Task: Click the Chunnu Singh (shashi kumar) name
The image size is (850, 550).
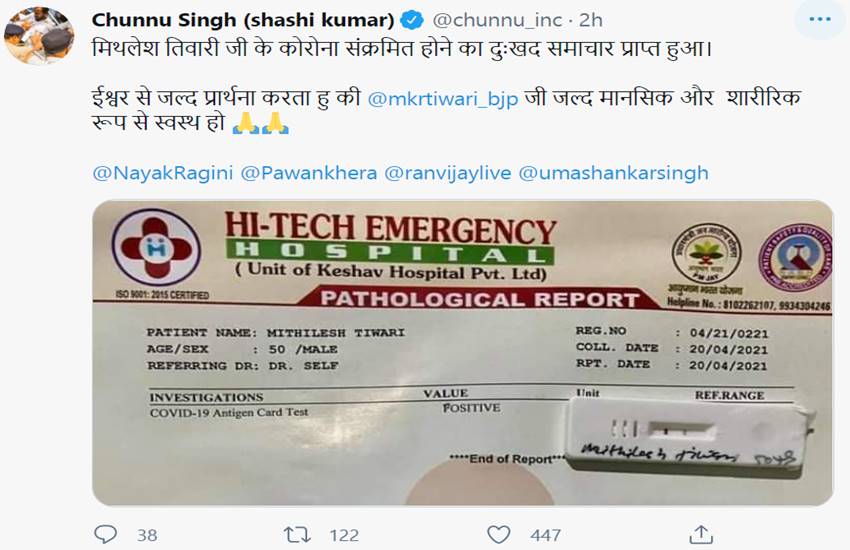Action: point(243,20)
